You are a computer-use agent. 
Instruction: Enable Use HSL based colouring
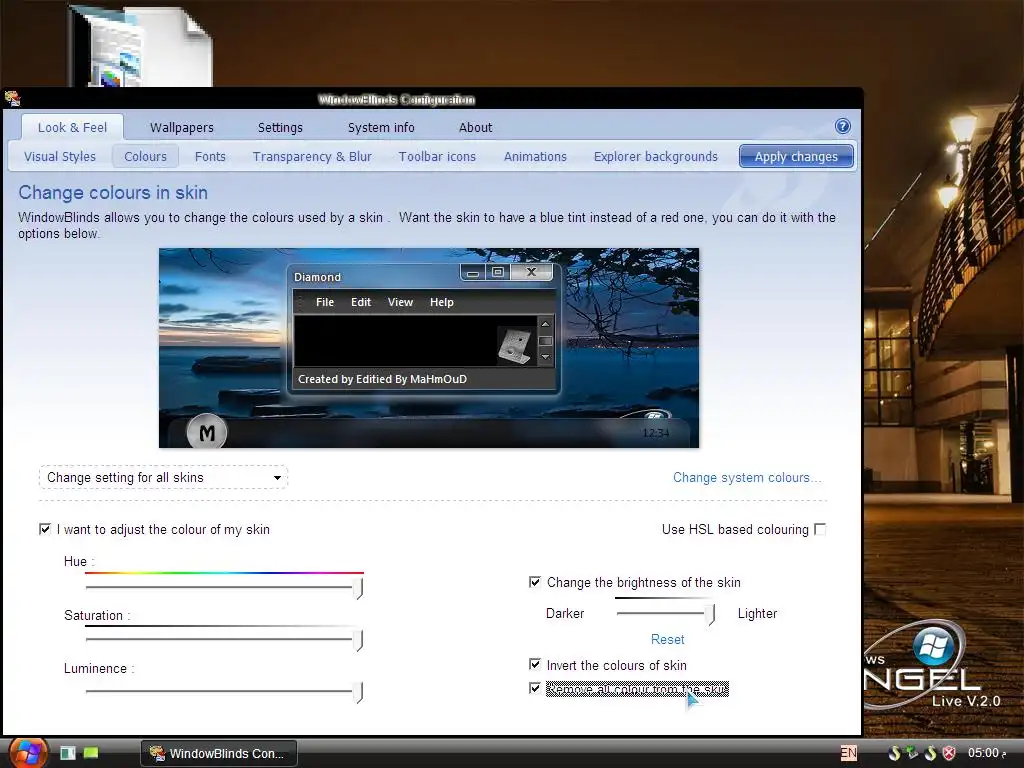(x=820, y=529)
